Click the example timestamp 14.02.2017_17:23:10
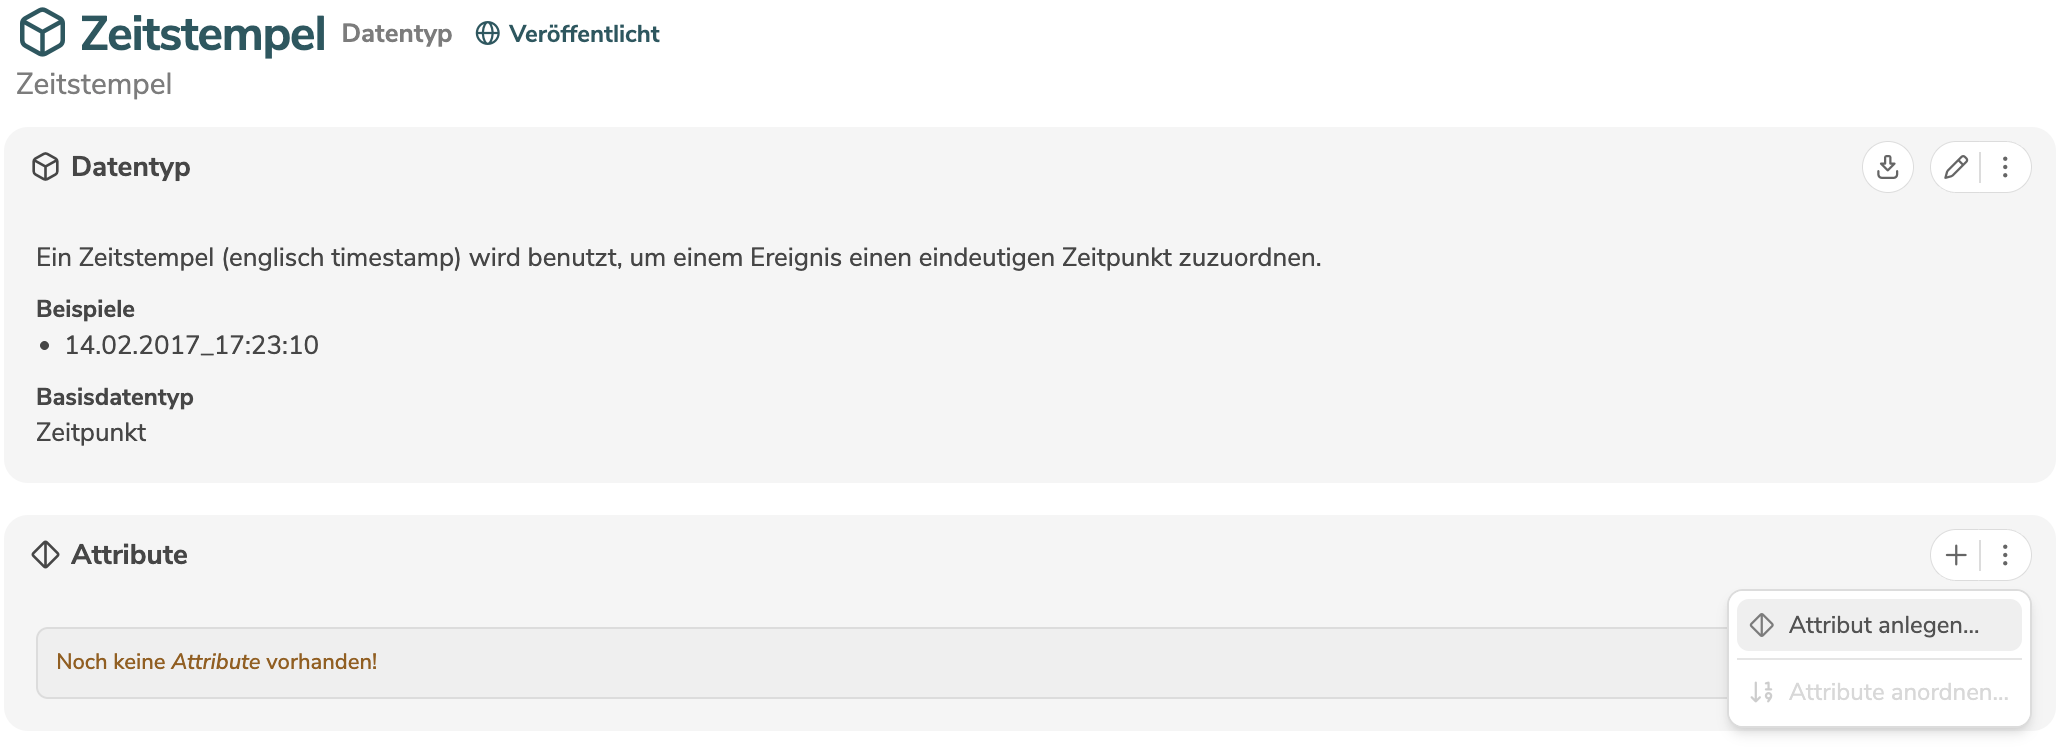2066x748 pixels. click(x=192, y=345)
